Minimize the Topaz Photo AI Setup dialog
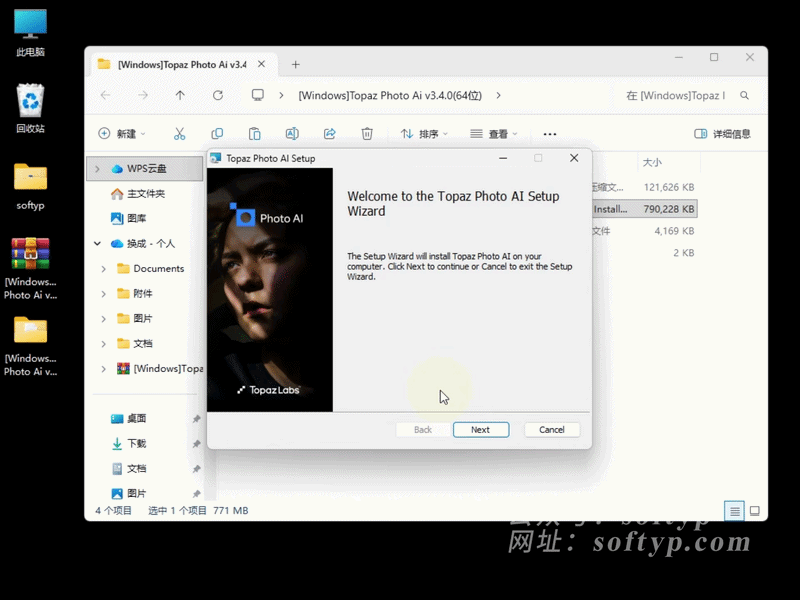 click(503, 158)
